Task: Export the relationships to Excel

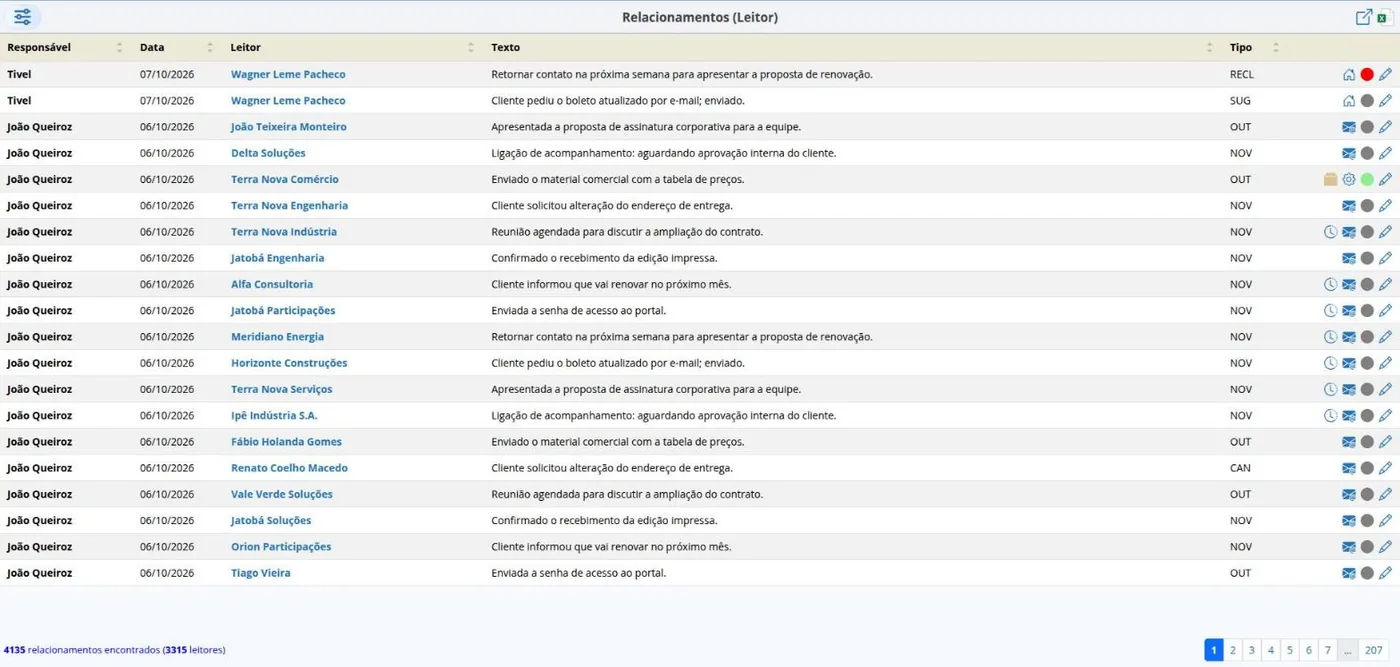Action: tap(1385, 17)
